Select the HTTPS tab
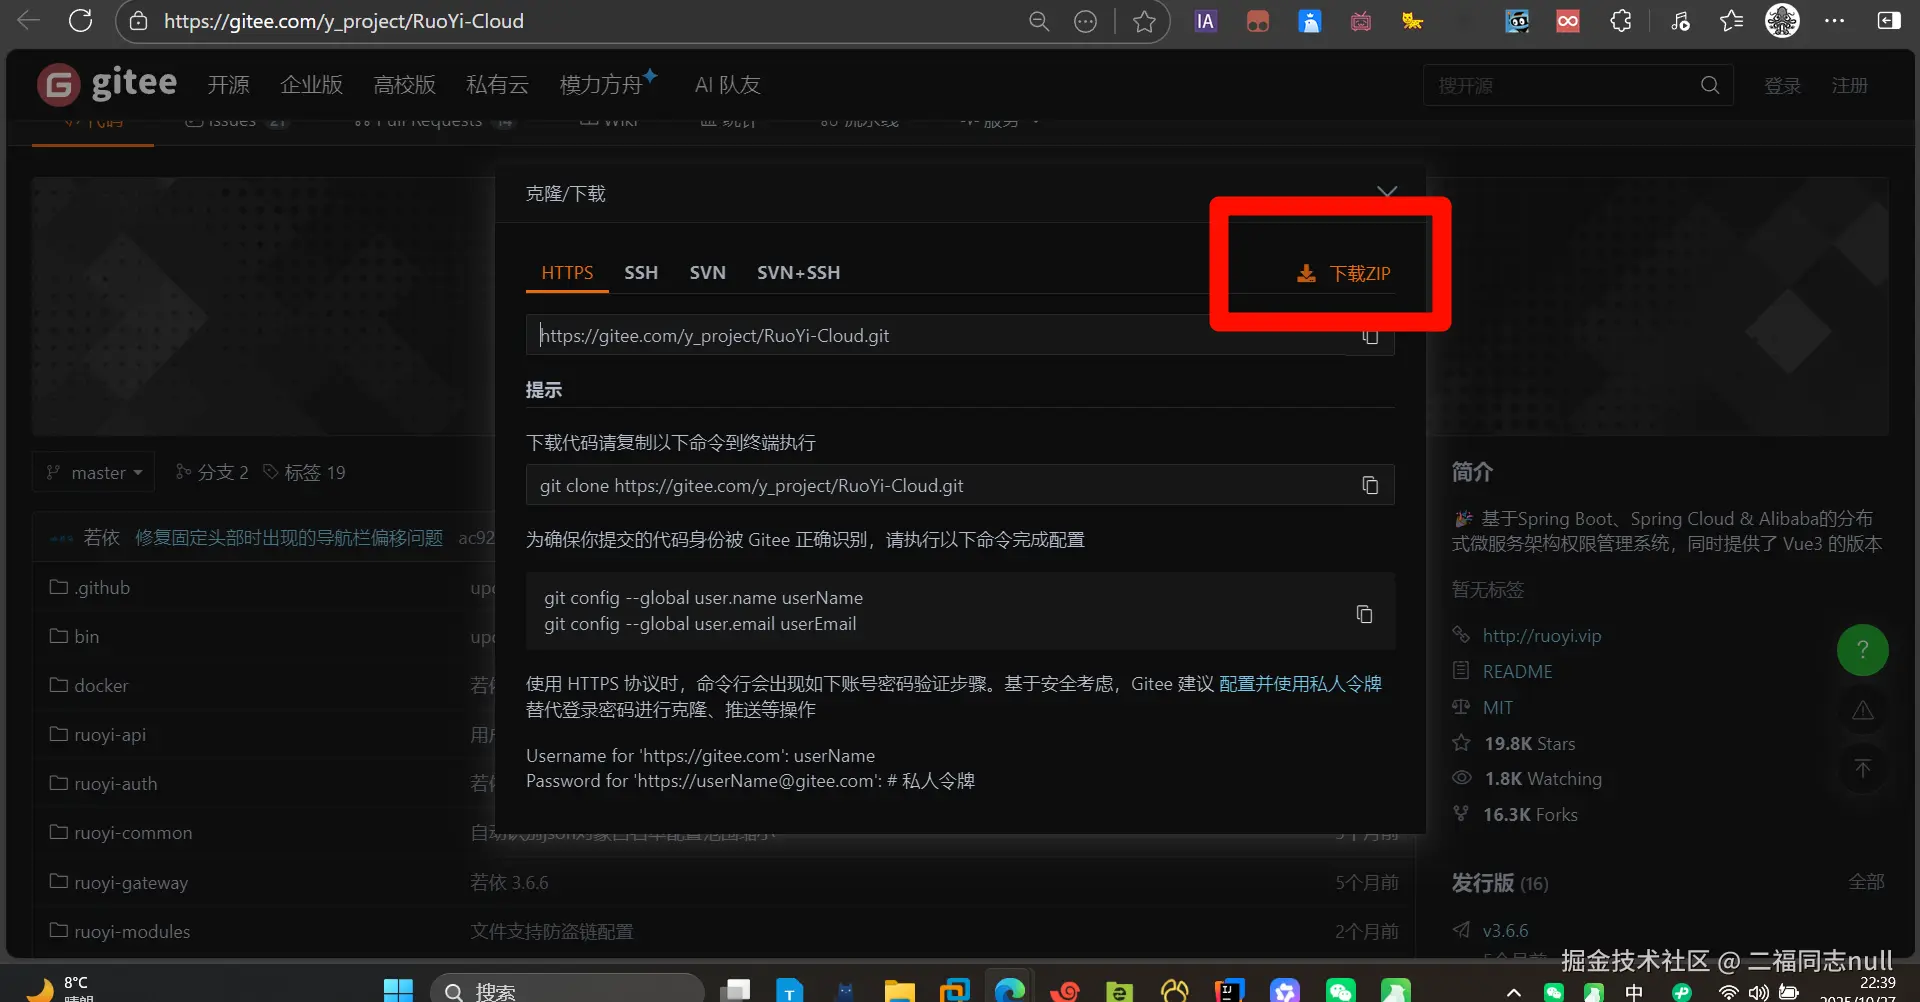 point(567,273)
